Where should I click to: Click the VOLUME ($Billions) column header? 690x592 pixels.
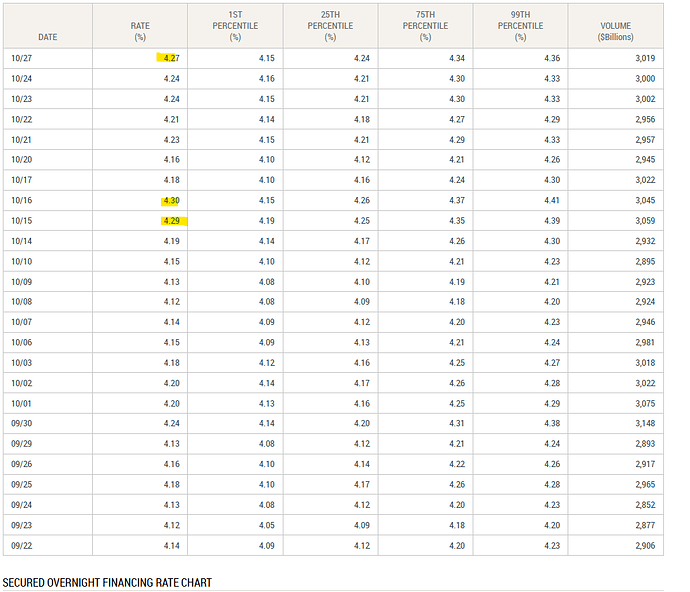pos(615,30)
